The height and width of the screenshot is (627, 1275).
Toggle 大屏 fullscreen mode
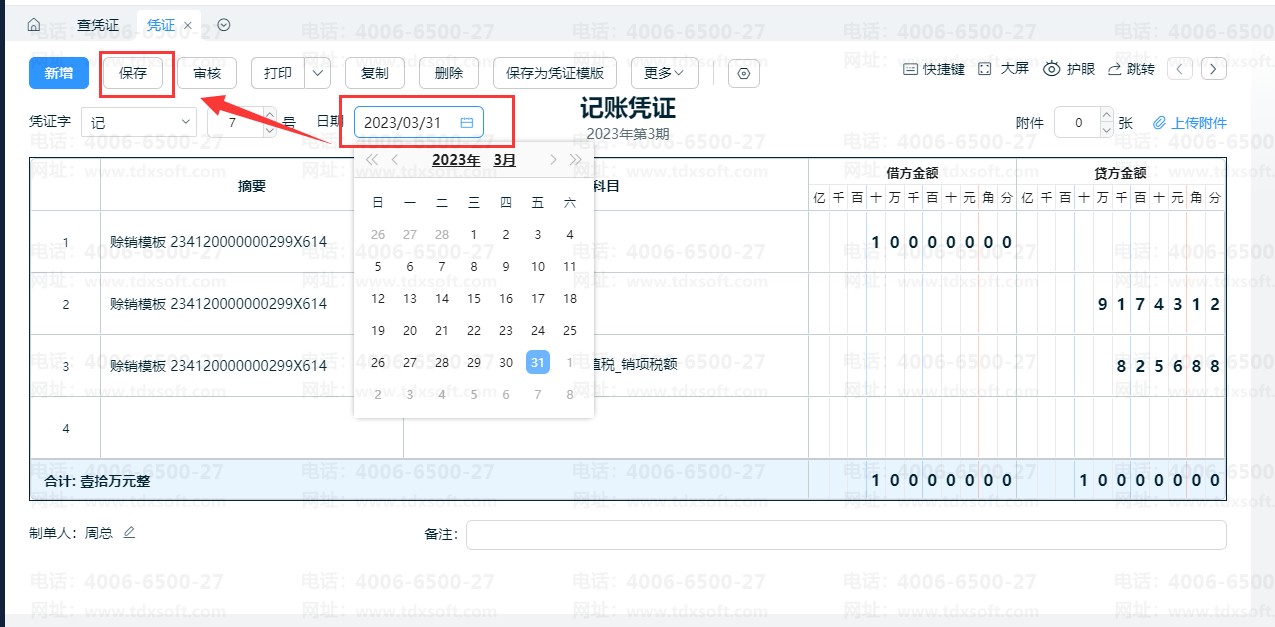(1003, 69)
